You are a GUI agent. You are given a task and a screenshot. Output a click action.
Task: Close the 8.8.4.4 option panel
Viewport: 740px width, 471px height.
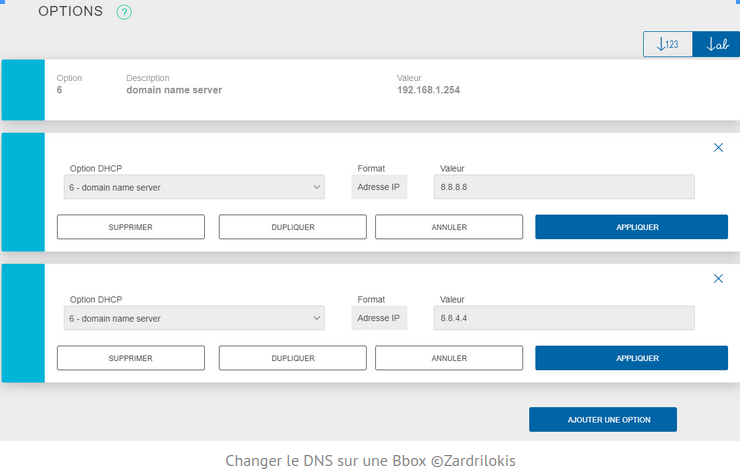(x=717, y=278)
